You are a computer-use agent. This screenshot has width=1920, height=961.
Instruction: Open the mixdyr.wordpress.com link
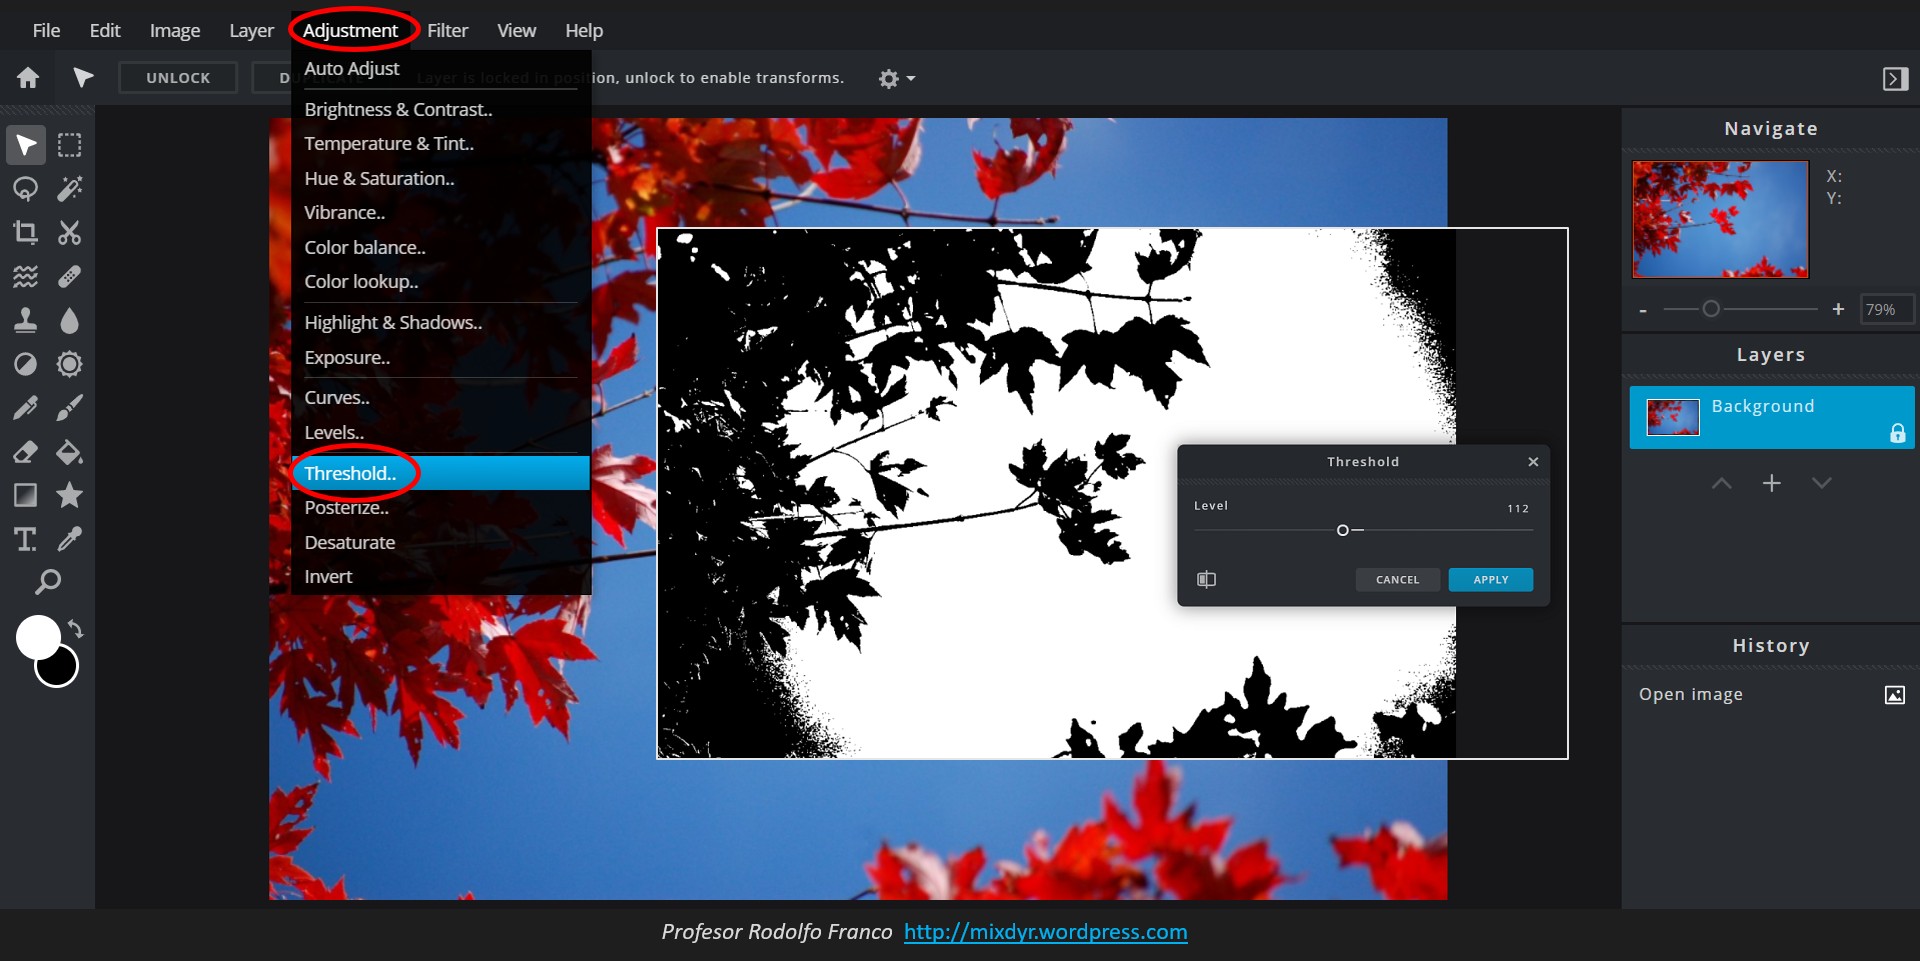tap(1045, 932)
